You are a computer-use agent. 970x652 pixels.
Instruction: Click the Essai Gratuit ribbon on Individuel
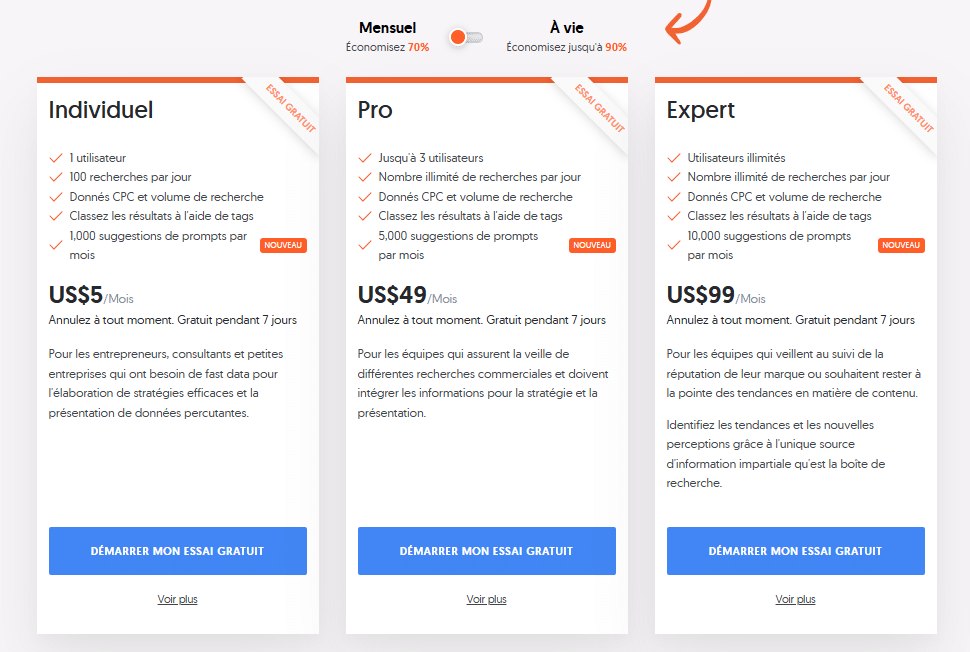tap(291, 108)
